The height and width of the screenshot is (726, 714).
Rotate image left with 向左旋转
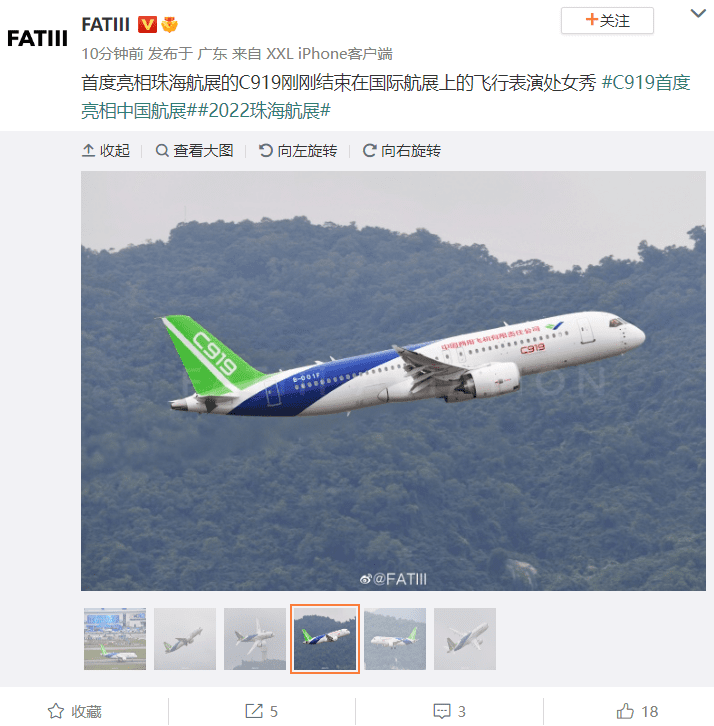[x=298, y=151]
